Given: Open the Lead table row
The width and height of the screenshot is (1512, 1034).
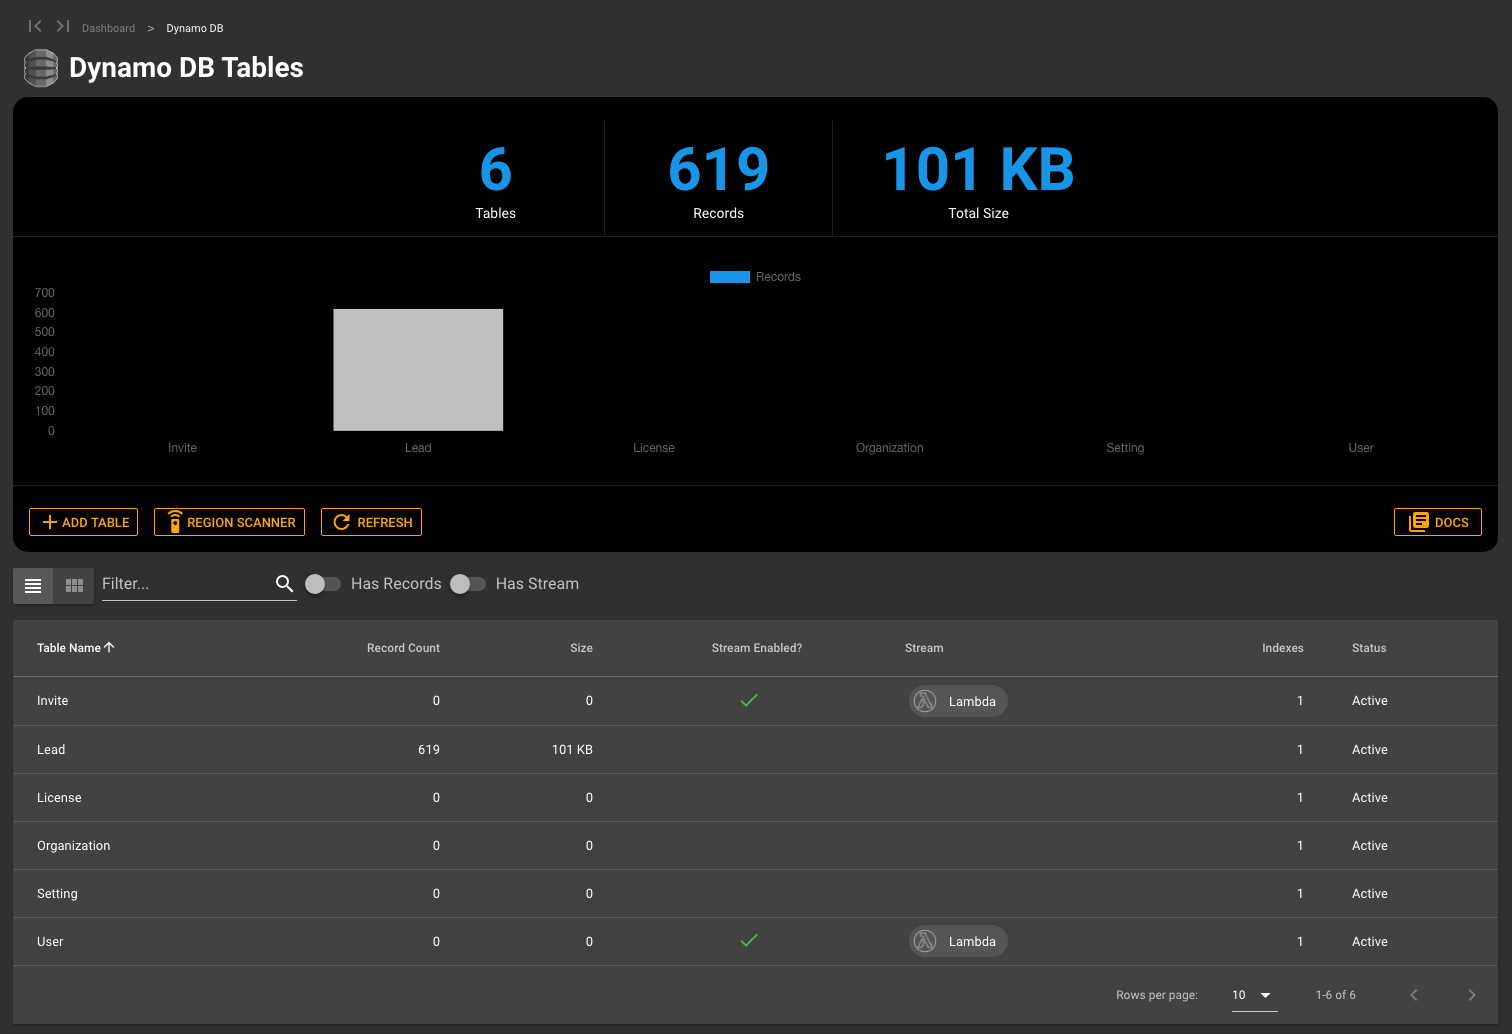Looking at the screenshot, I should coord(755,749).
